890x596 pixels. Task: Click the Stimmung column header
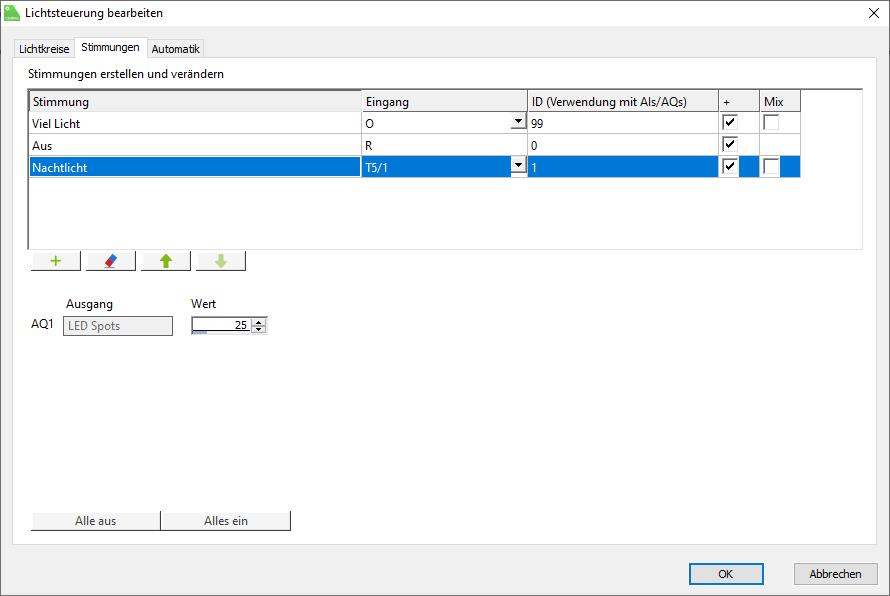pyautogui.click(x=195, y=102)
